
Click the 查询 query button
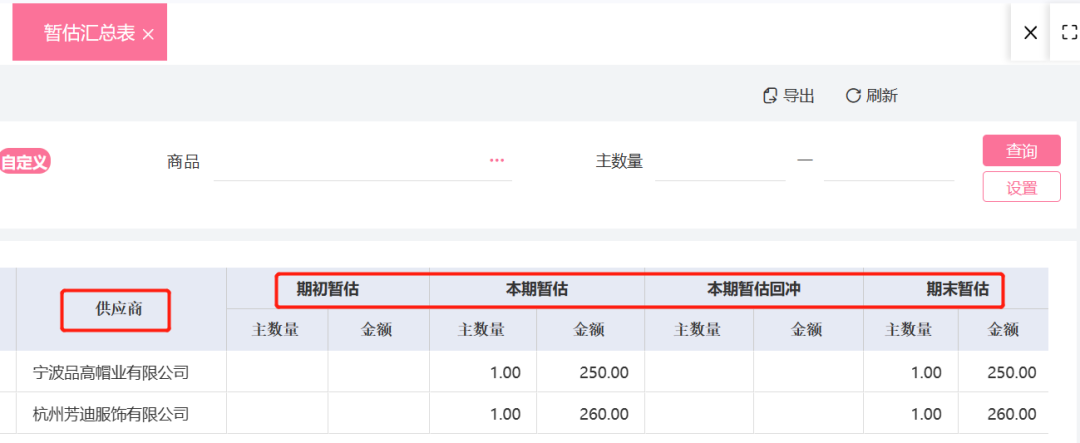click(x=1021, y=151)
